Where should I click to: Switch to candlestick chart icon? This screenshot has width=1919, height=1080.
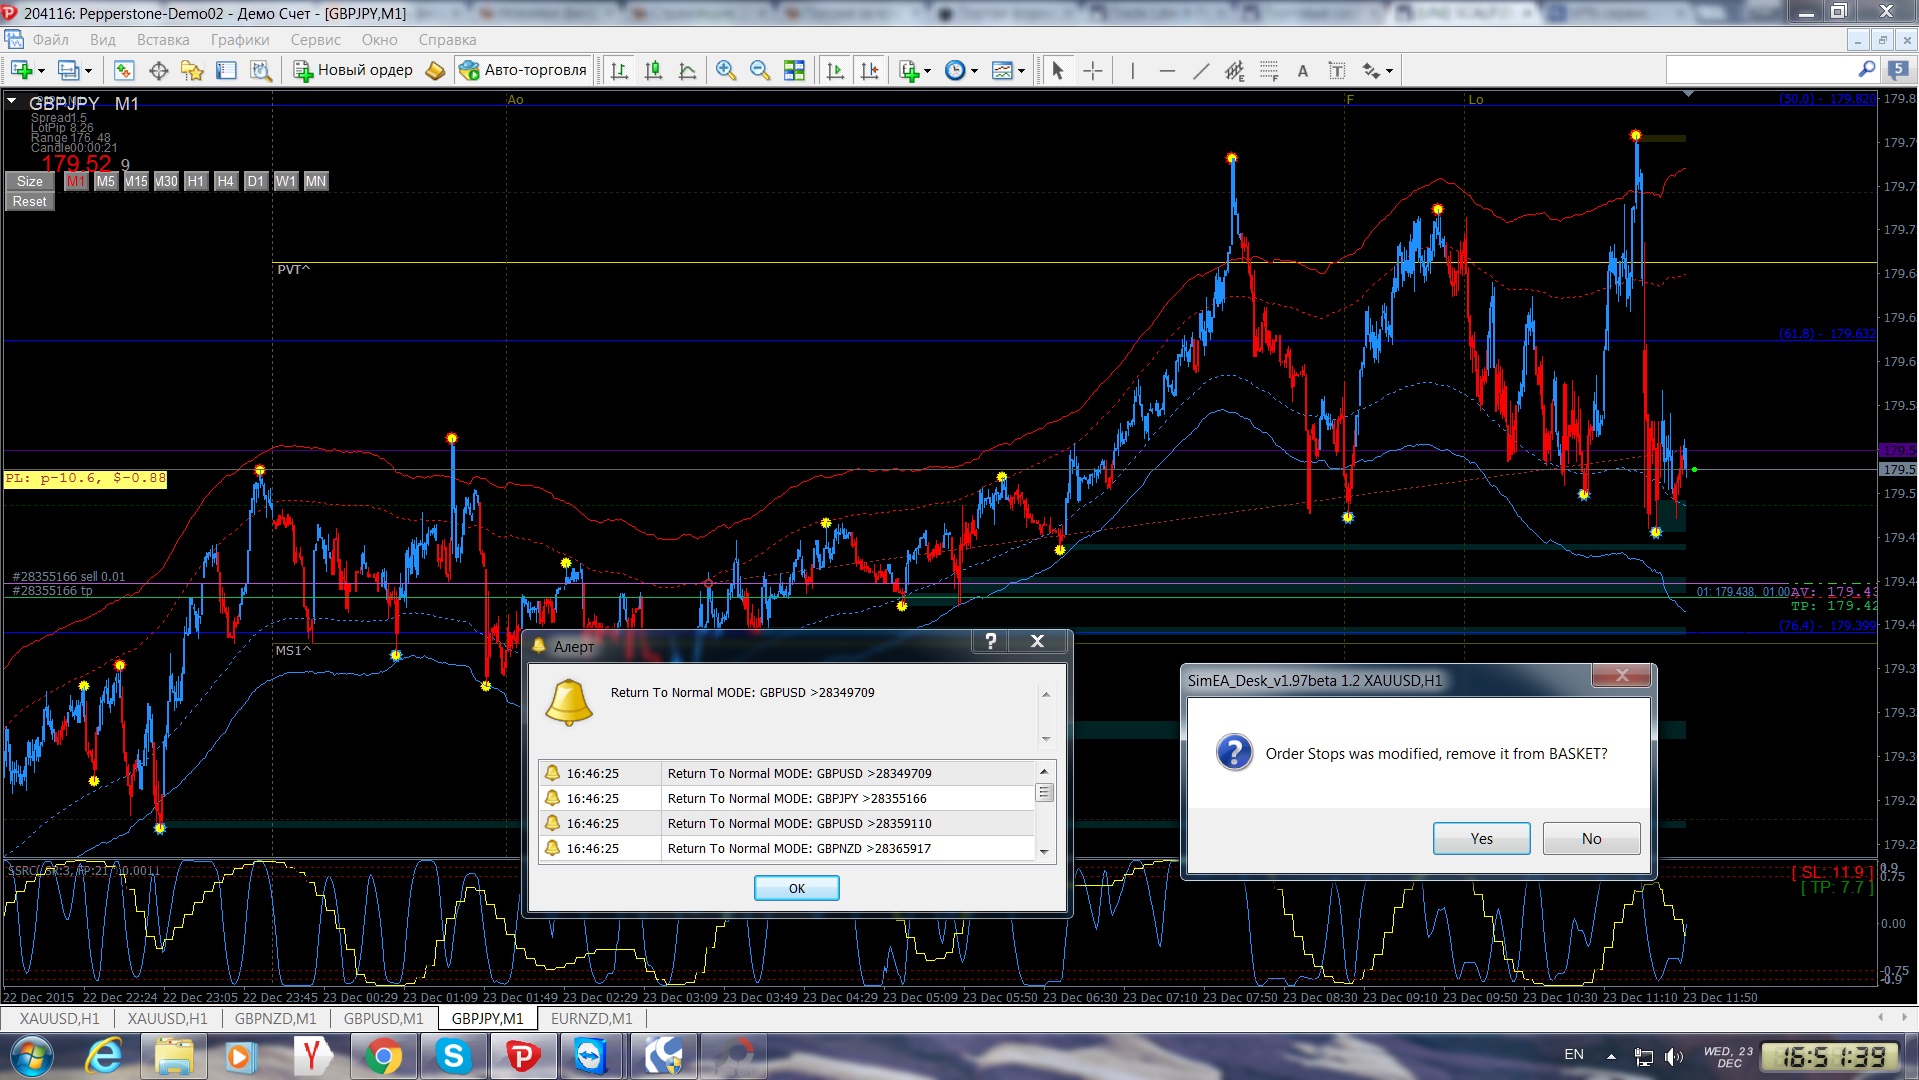(653, 70)
